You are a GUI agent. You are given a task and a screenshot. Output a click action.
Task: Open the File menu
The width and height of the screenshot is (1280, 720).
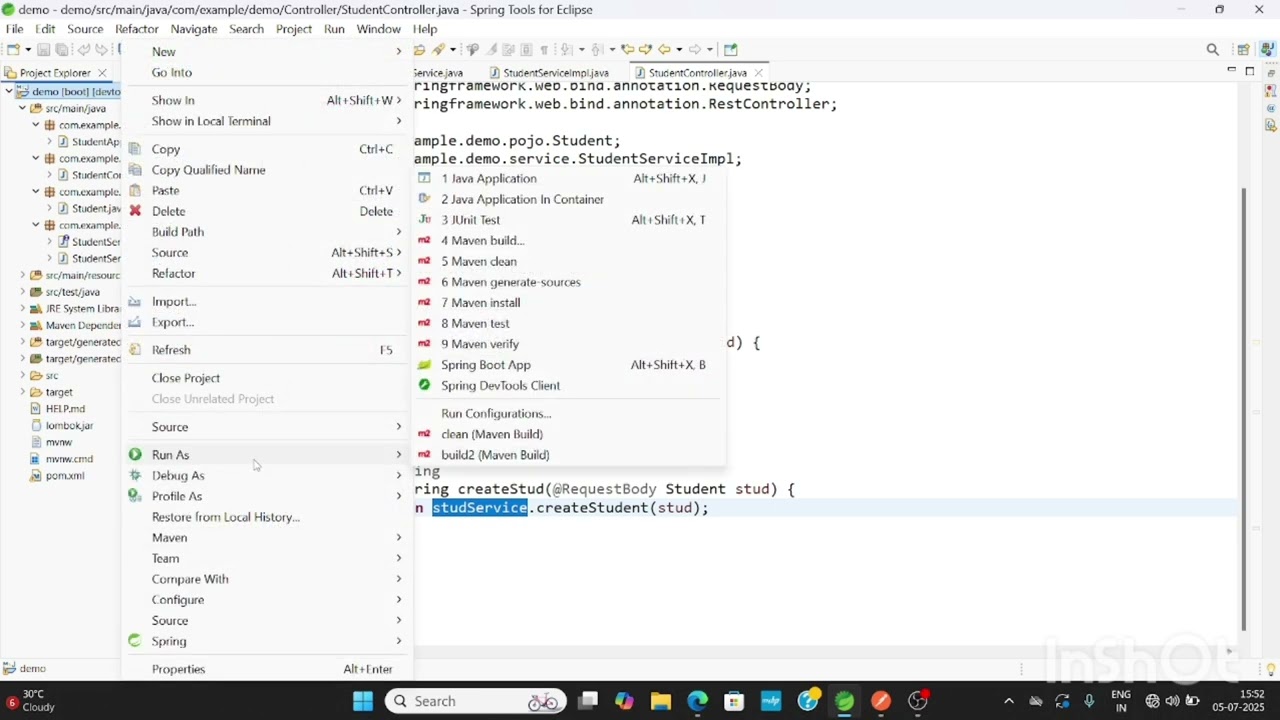(14, 29)
